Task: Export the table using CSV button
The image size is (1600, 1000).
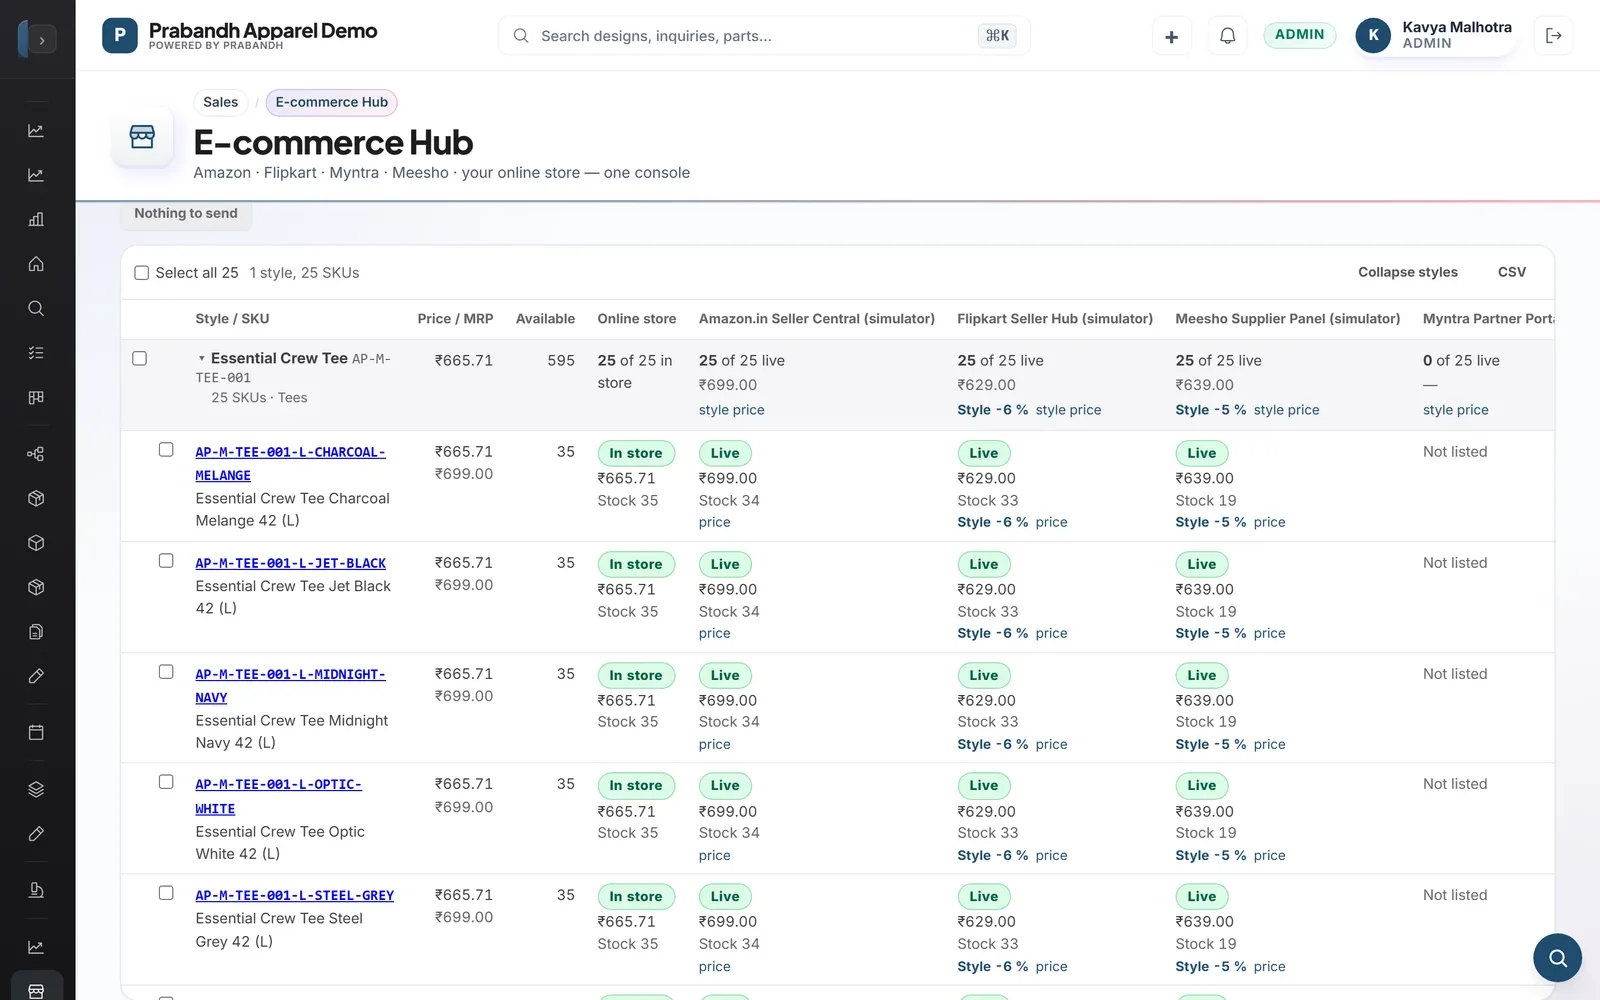Action: (1511, 272)
